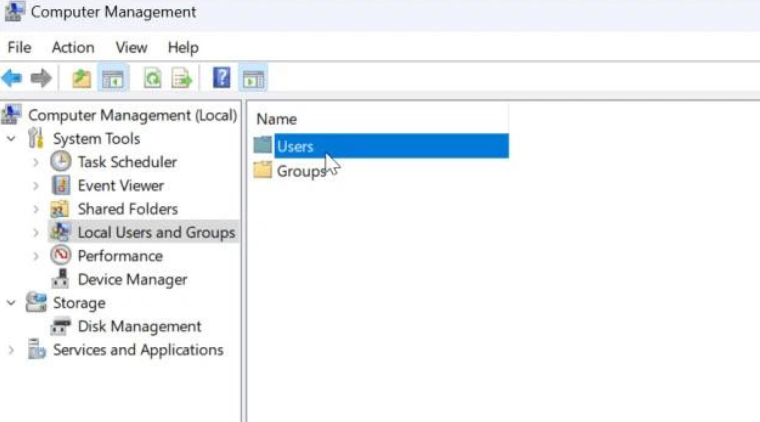Click the Users folder icon

click(263, 145)
